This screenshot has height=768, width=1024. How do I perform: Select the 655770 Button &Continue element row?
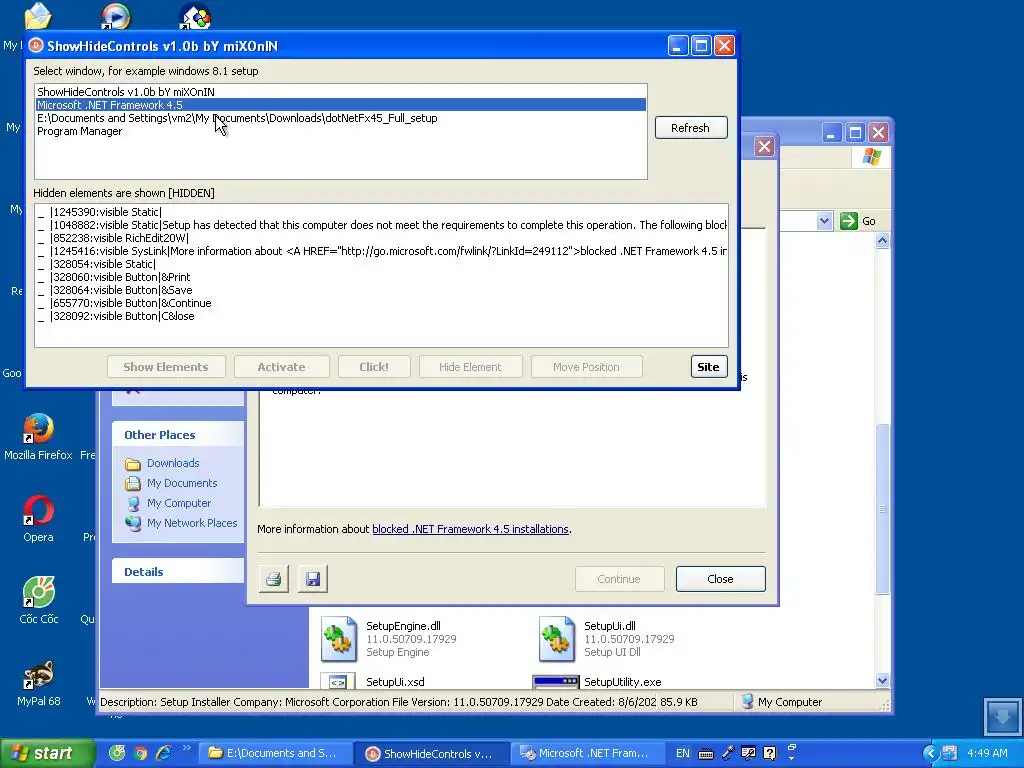pos(381,303)
